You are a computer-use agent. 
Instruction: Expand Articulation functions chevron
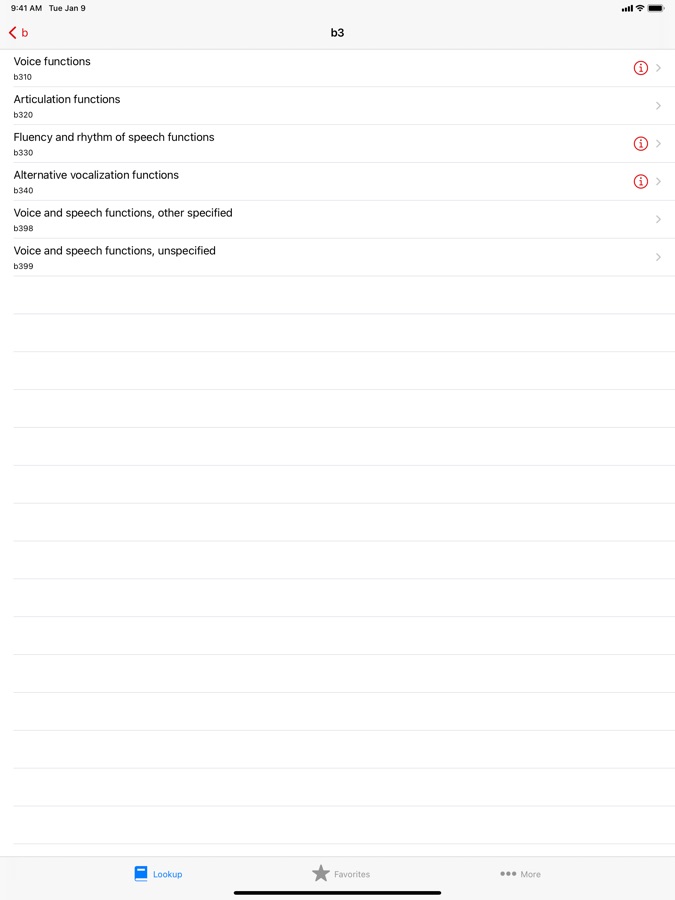click(659, 106)
